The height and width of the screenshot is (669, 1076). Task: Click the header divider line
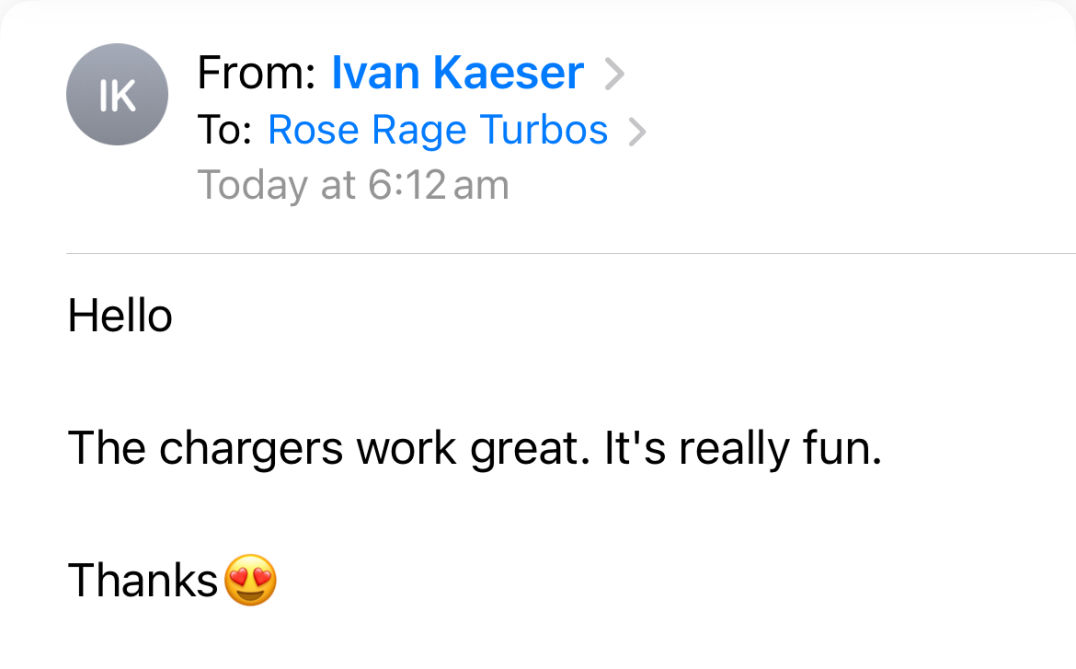(571, 253)
